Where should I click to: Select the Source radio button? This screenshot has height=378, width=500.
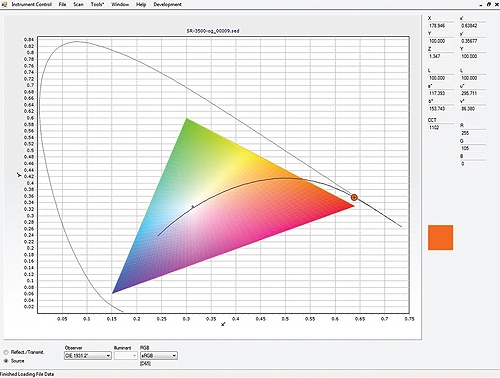tap(6, 361)
